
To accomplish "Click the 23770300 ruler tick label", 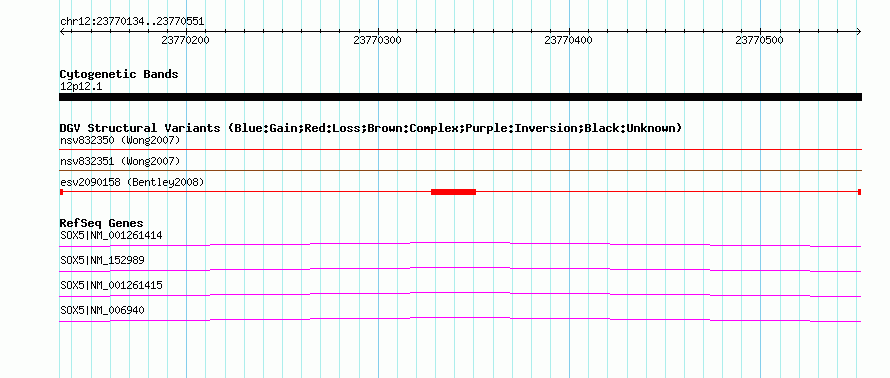I will [x=377, y=40].
